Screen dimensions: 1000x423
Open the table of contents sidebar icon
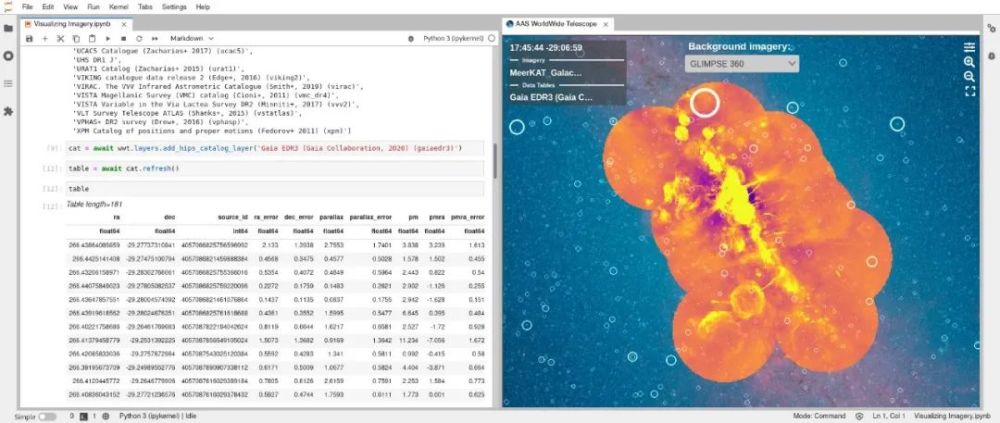coord(8,84)
